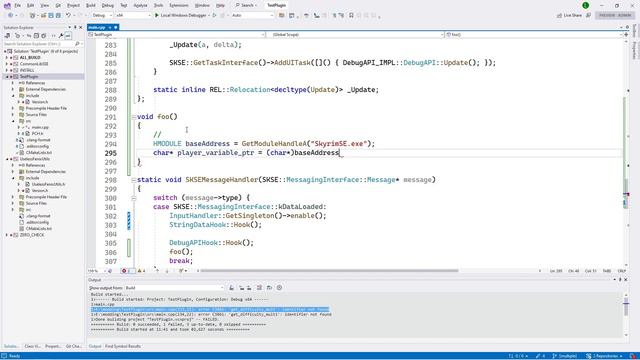
Task: Select the TestPlugin project in Solution Explorer
Action: coord(29,76)
